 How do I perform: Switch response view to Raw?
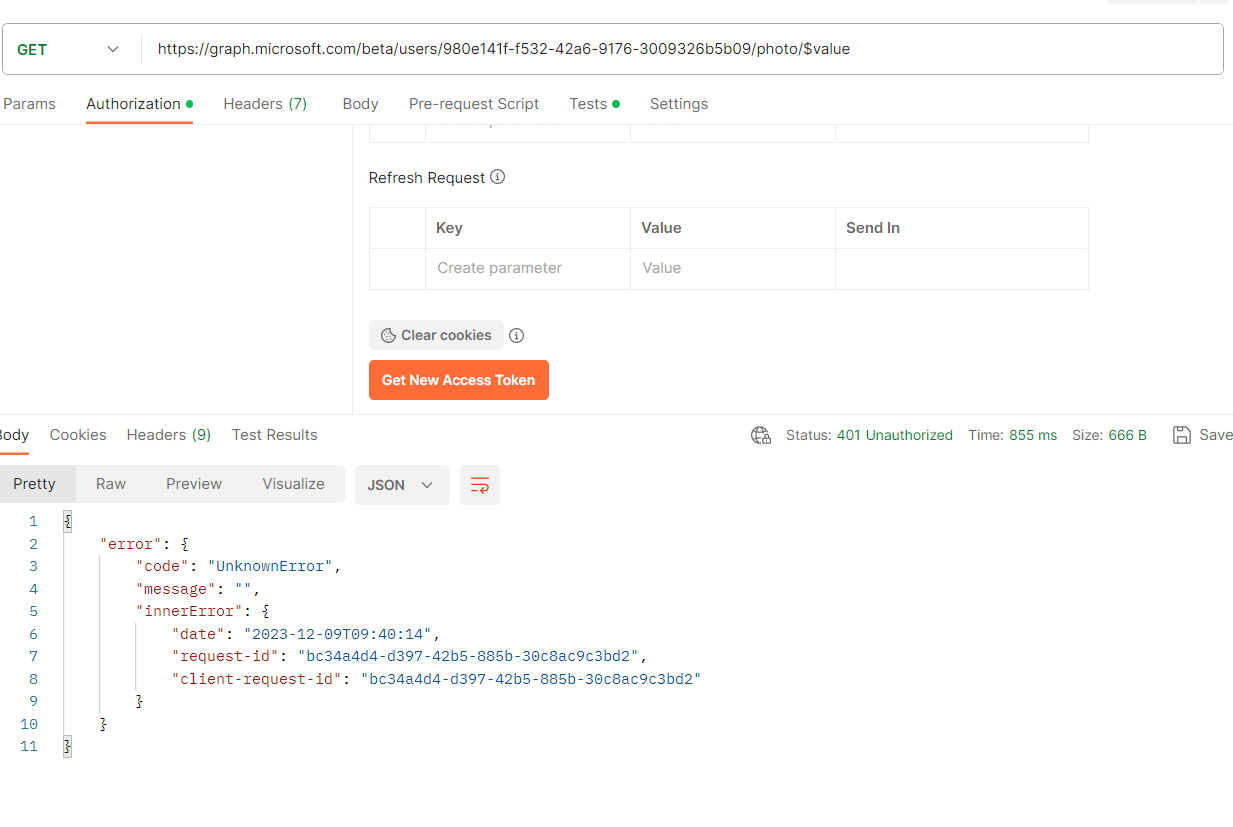tap(110, 483)
